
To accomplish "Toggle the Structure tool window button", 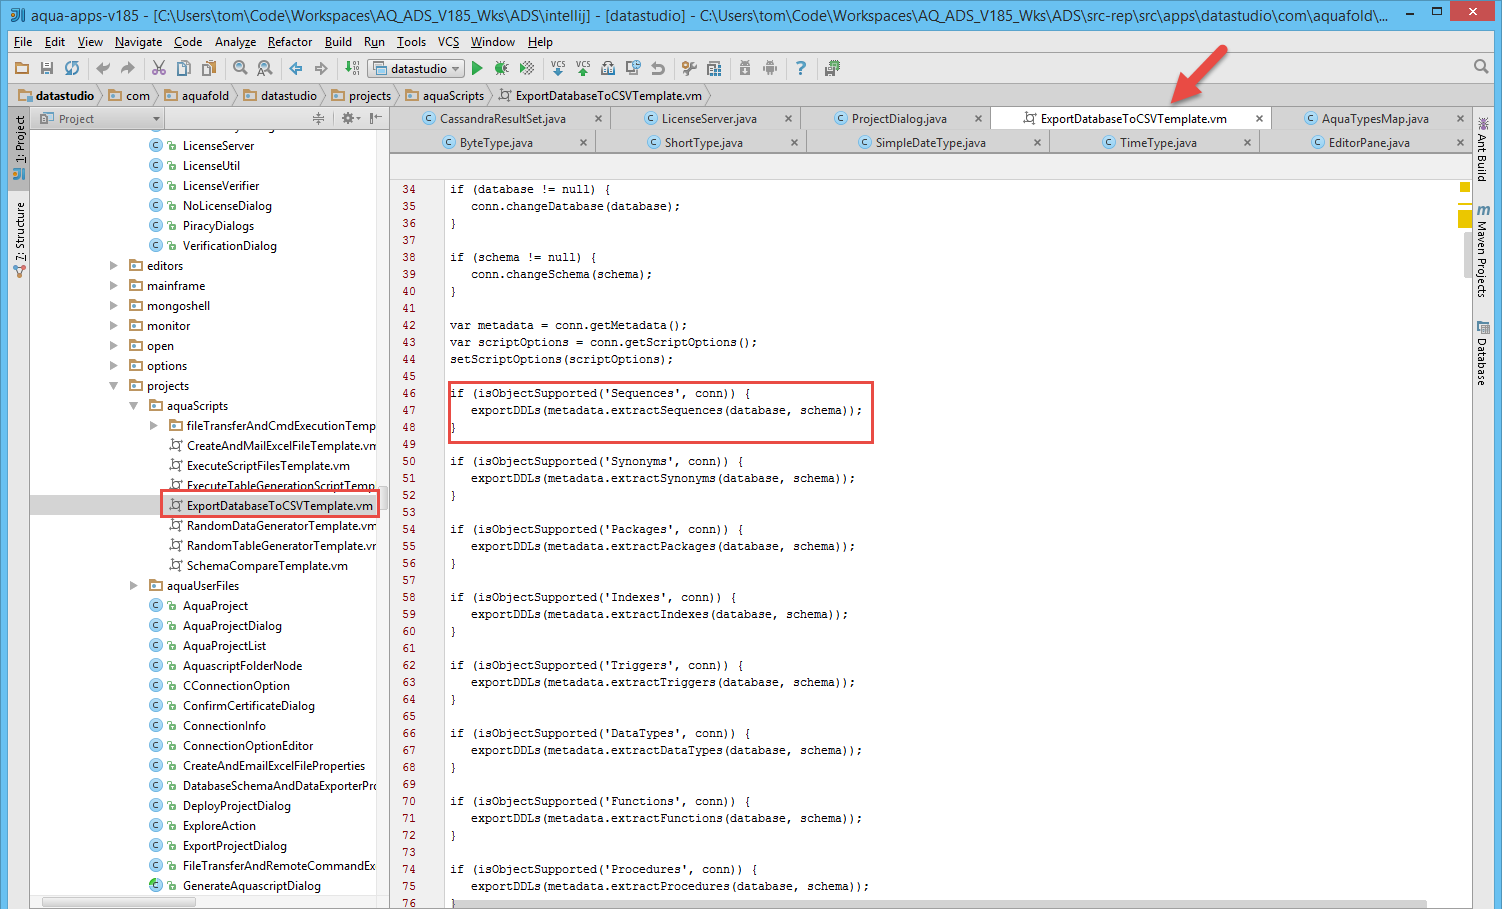I will point(19,239).
